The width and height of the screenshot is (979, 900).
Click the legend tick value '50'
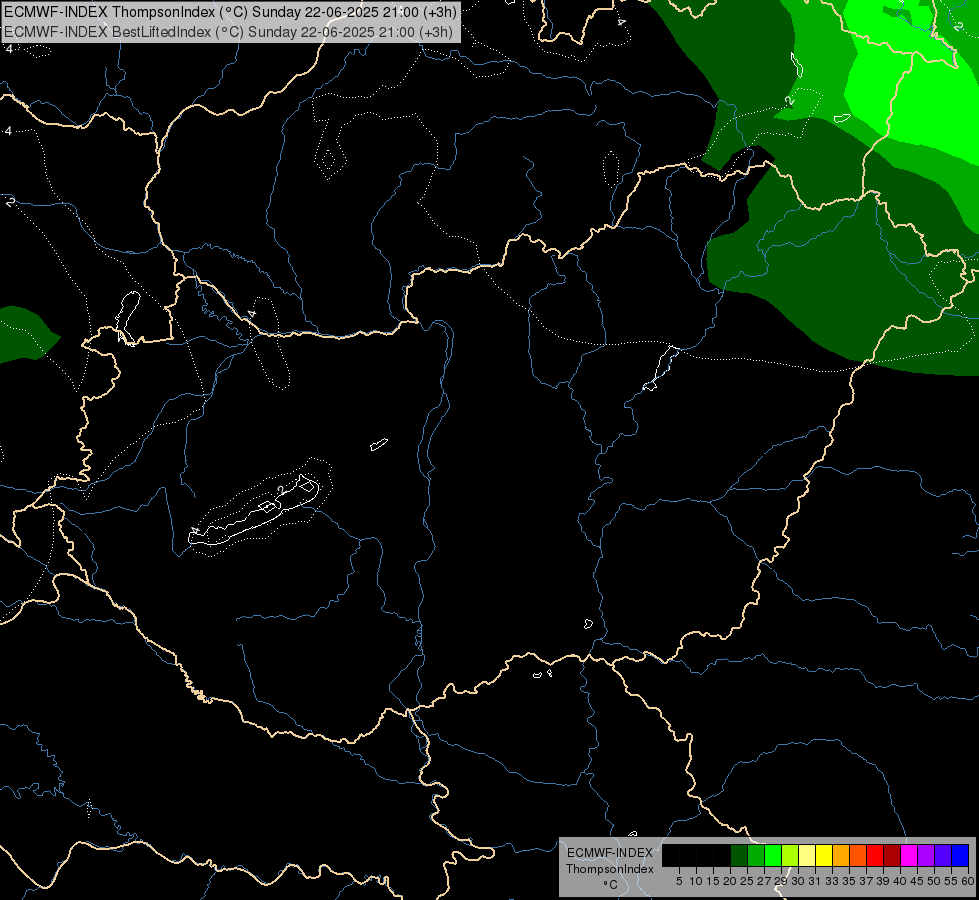click(933, 881)
